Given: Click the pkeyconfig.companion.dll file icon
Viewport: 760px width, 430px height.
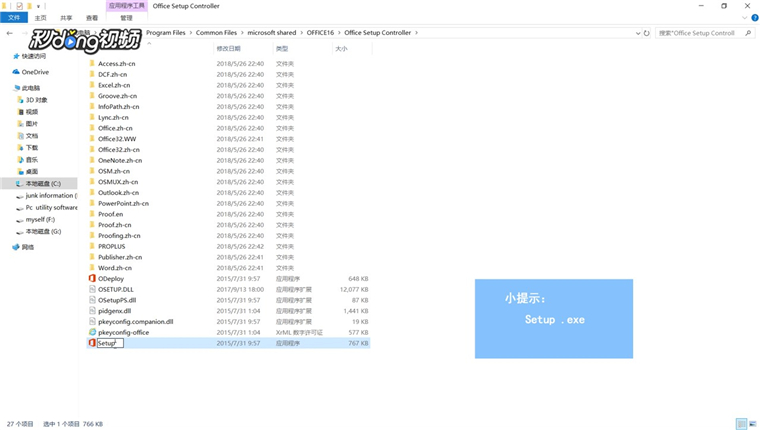Looking at the screenshot, I should (92, 321).
